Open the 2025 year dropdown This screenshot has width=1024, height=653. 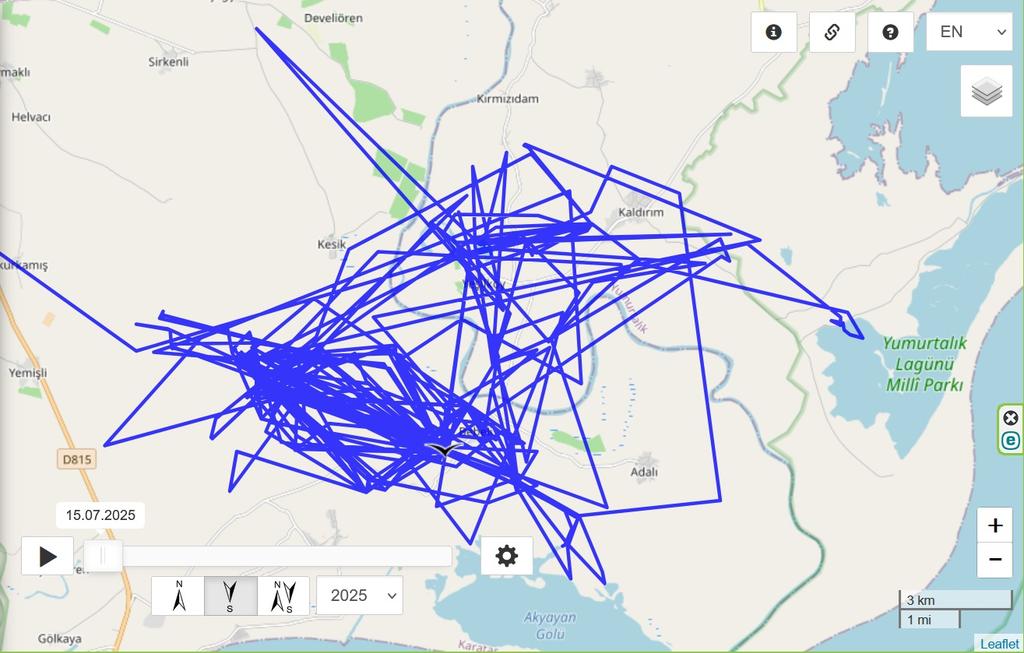[x=360, y=596]
